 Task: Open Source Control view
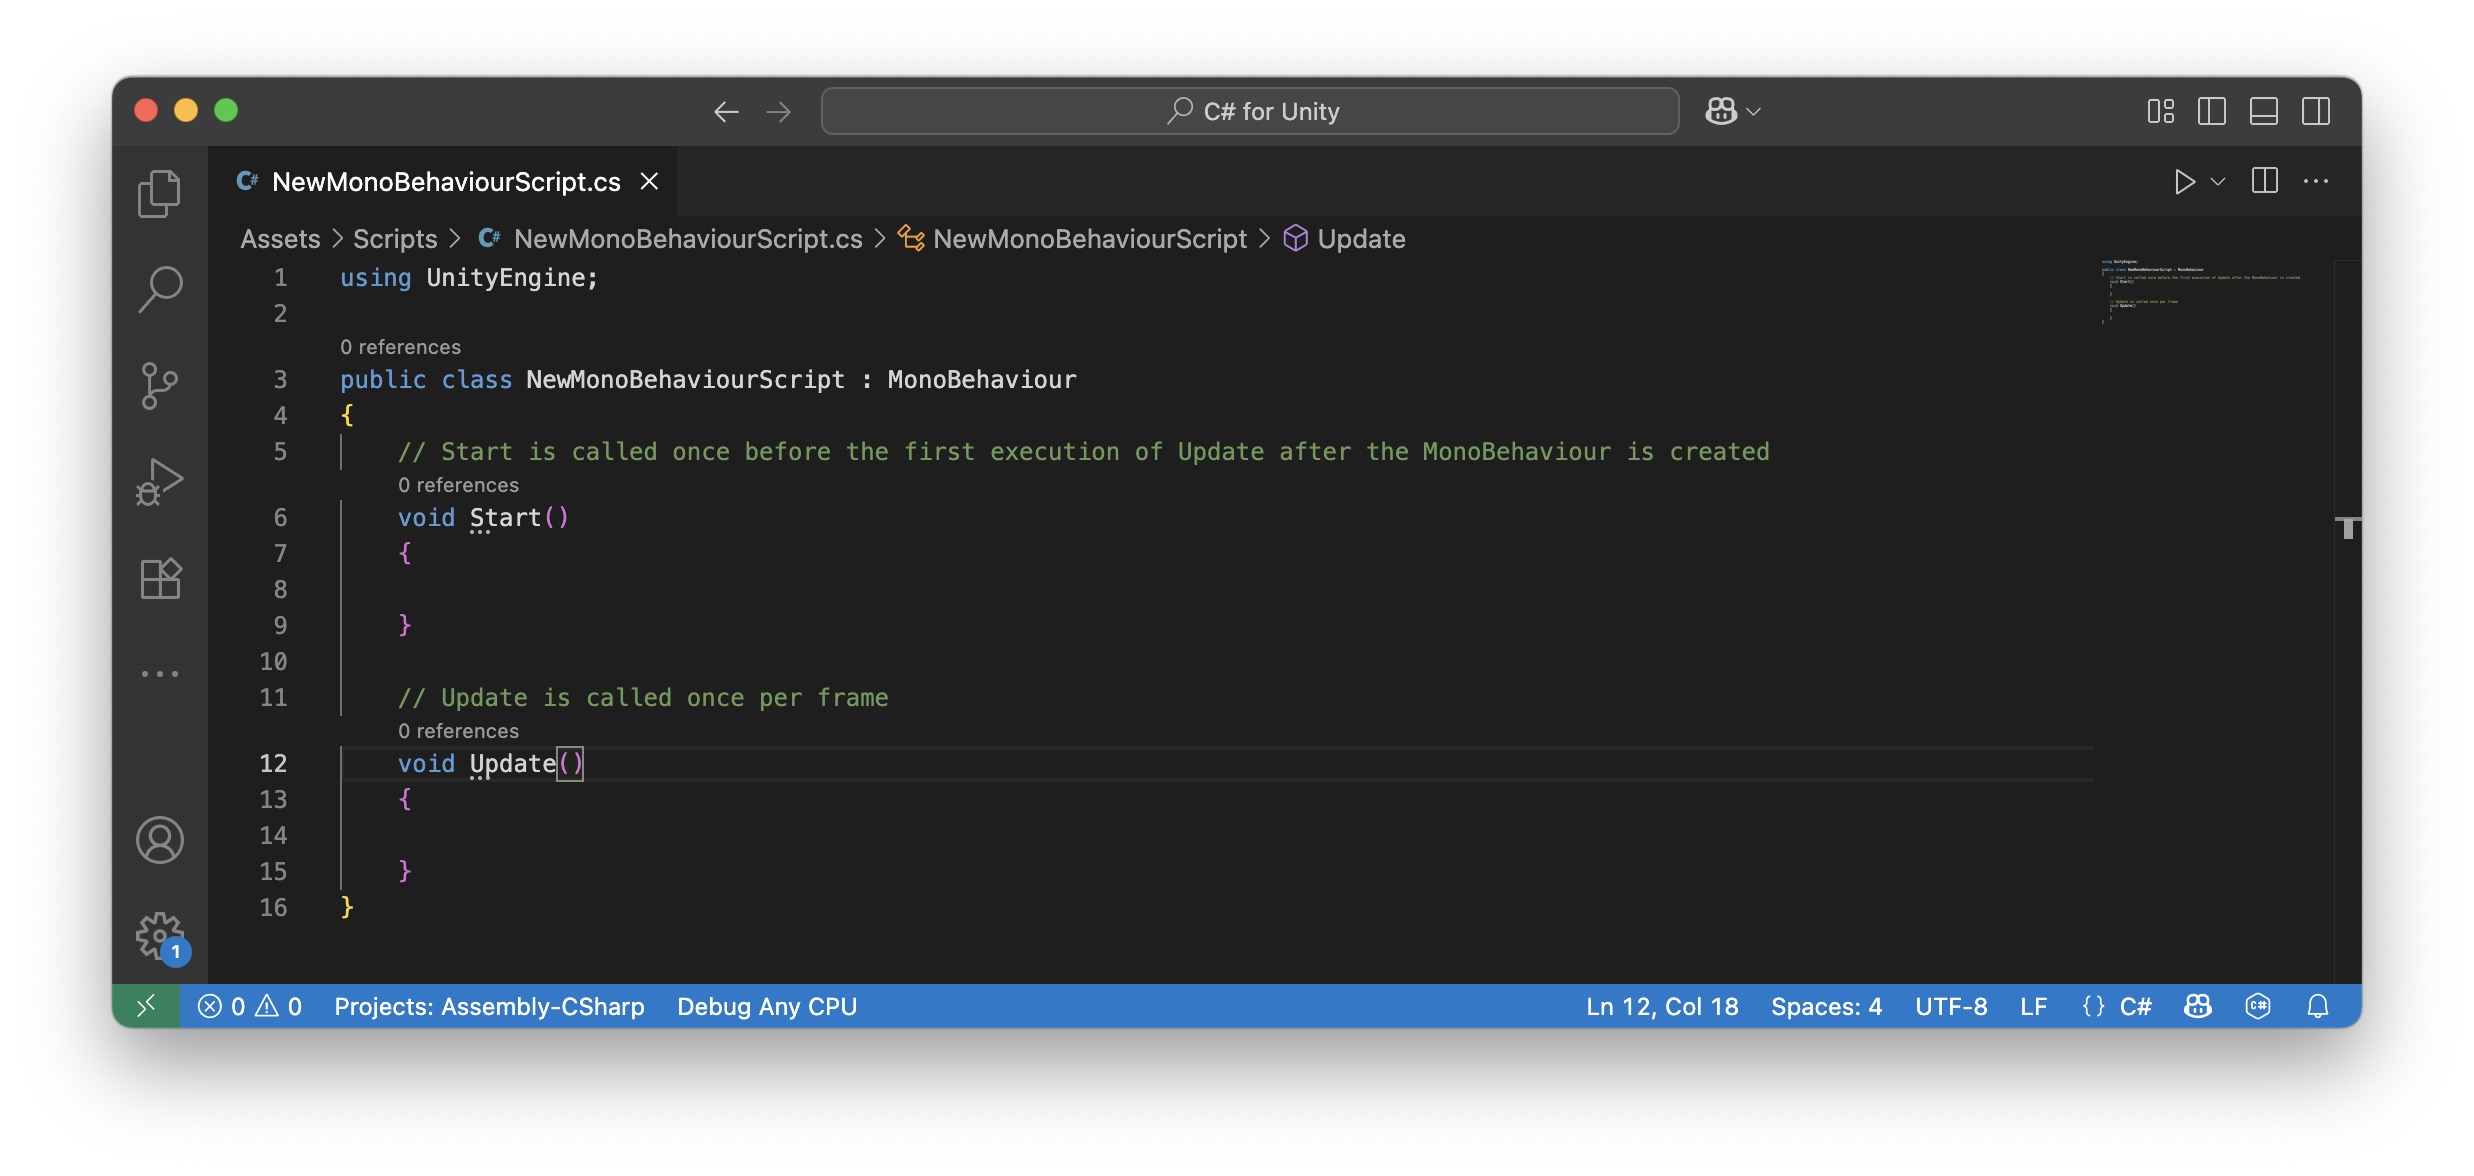pos(159,385)
